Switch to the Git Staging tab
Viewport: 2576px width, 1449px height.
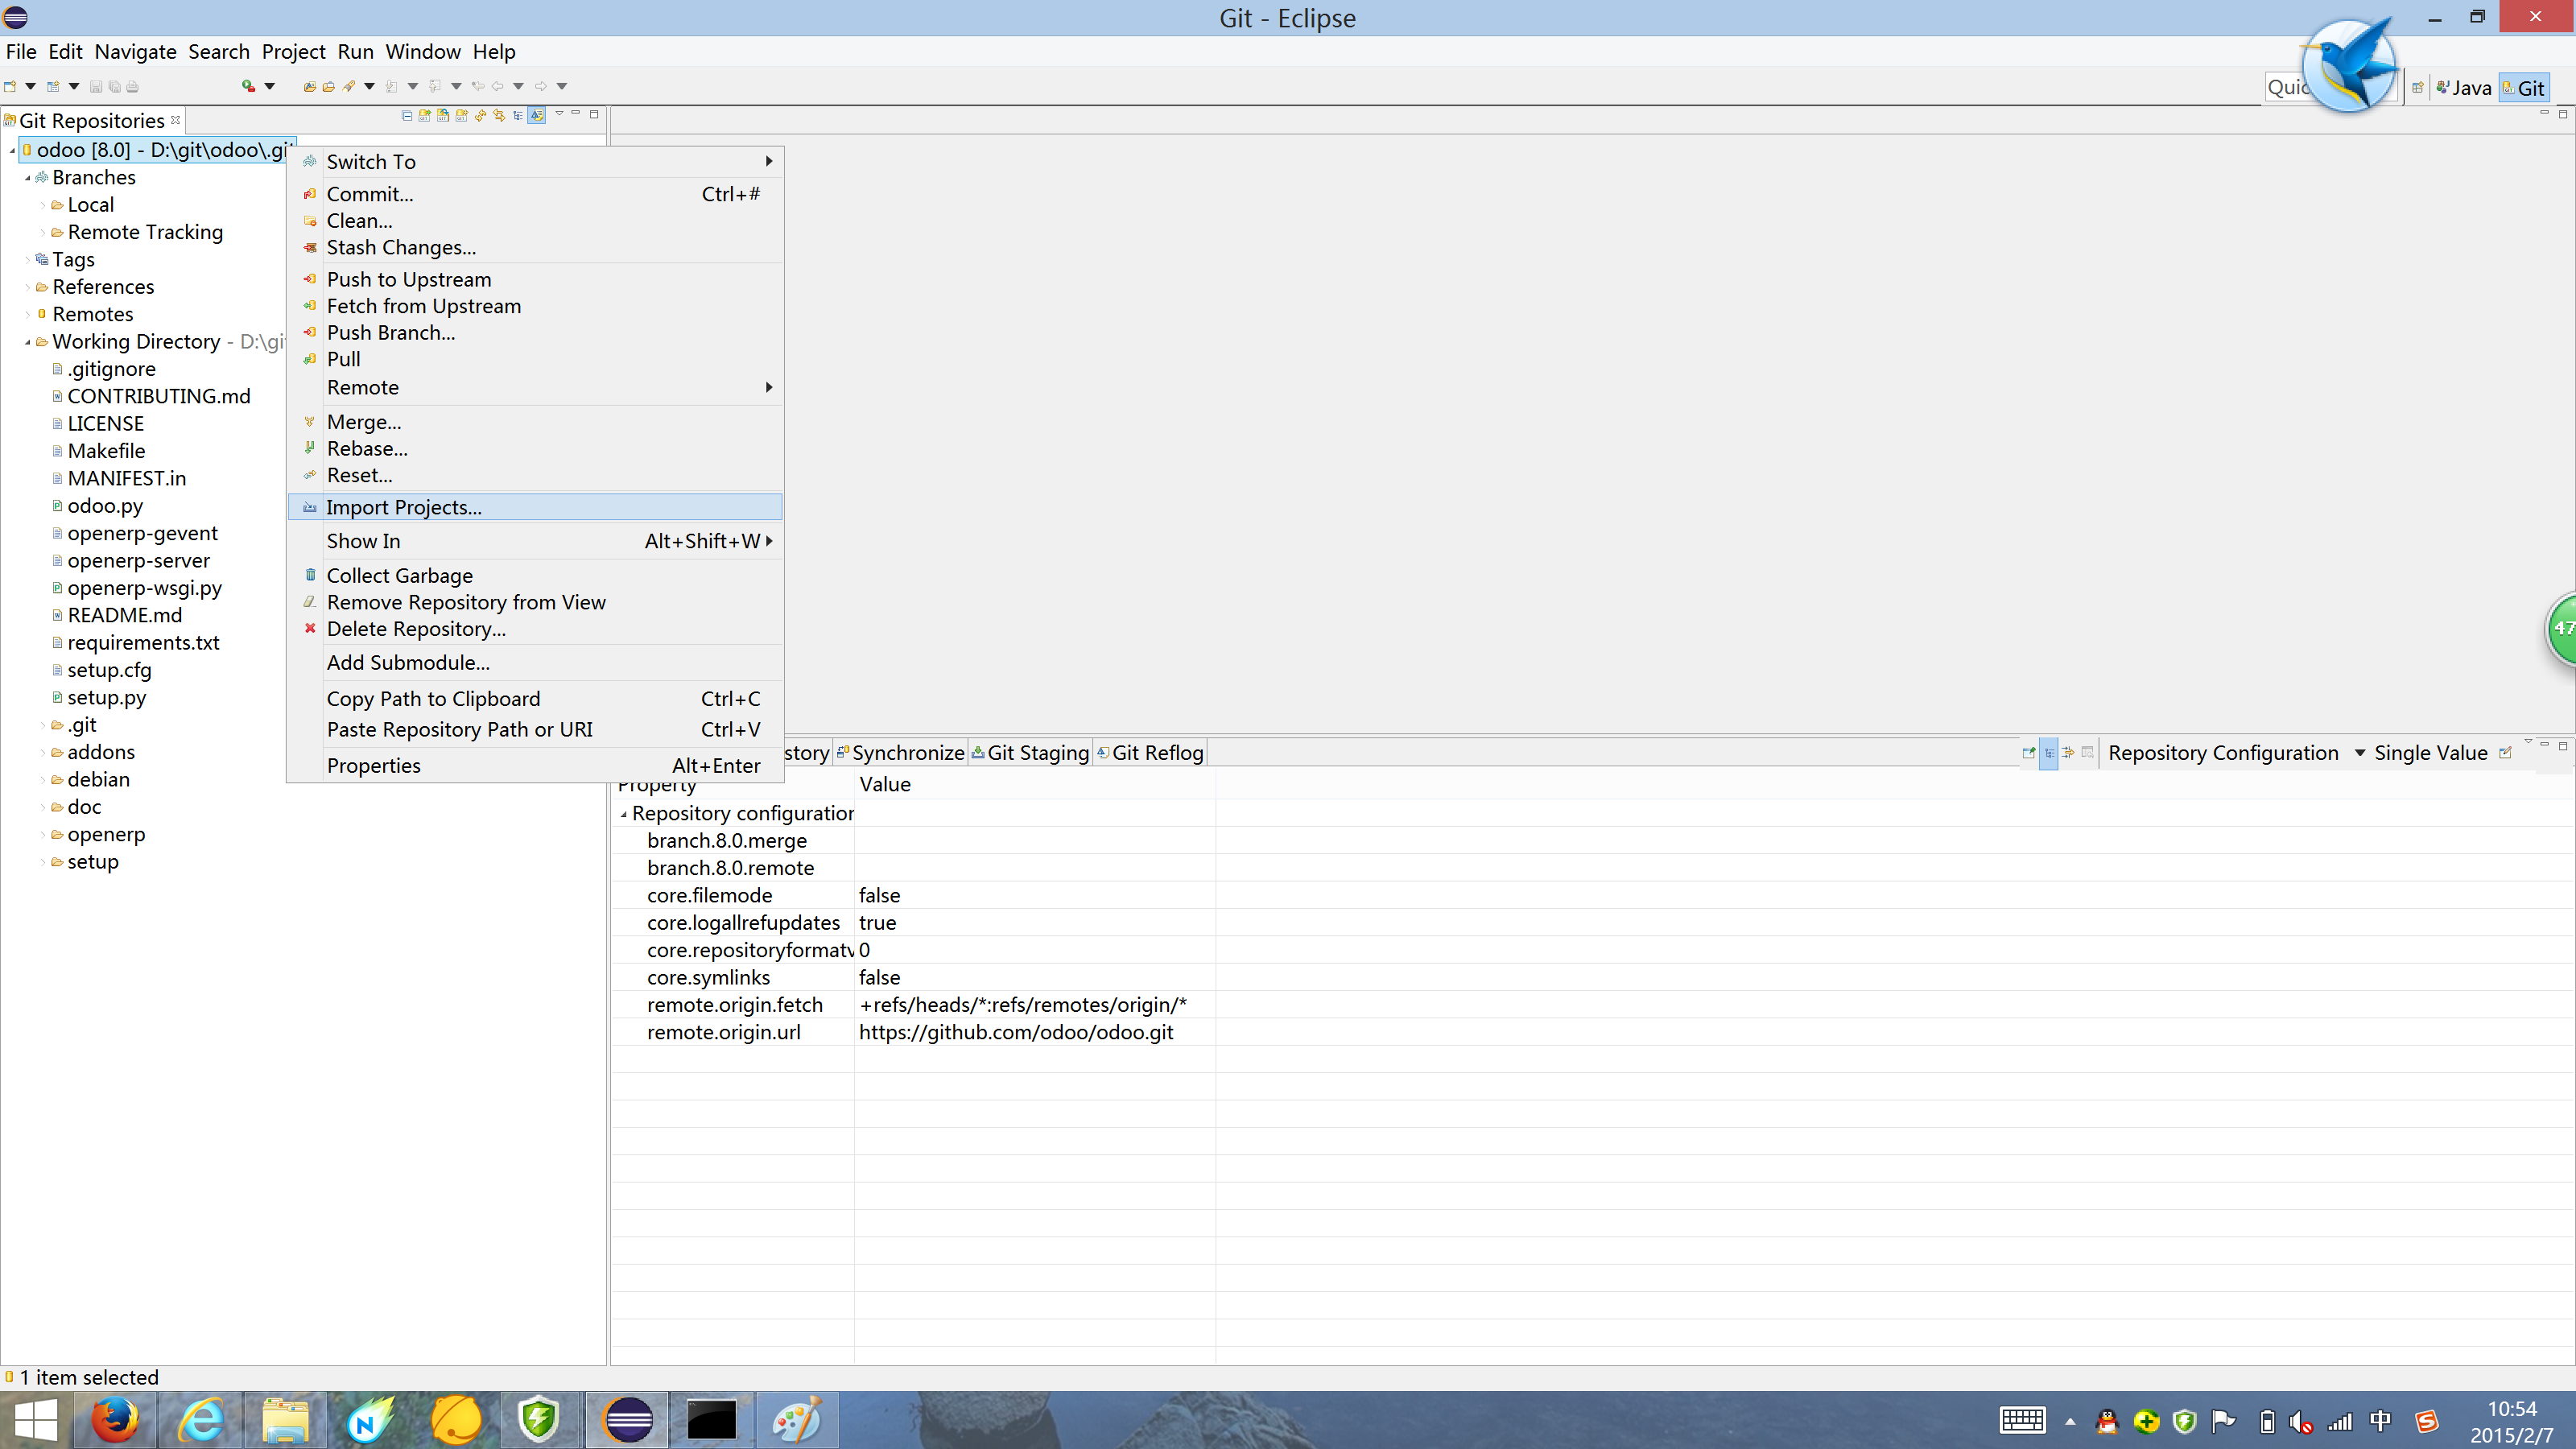coord(1030,753)
